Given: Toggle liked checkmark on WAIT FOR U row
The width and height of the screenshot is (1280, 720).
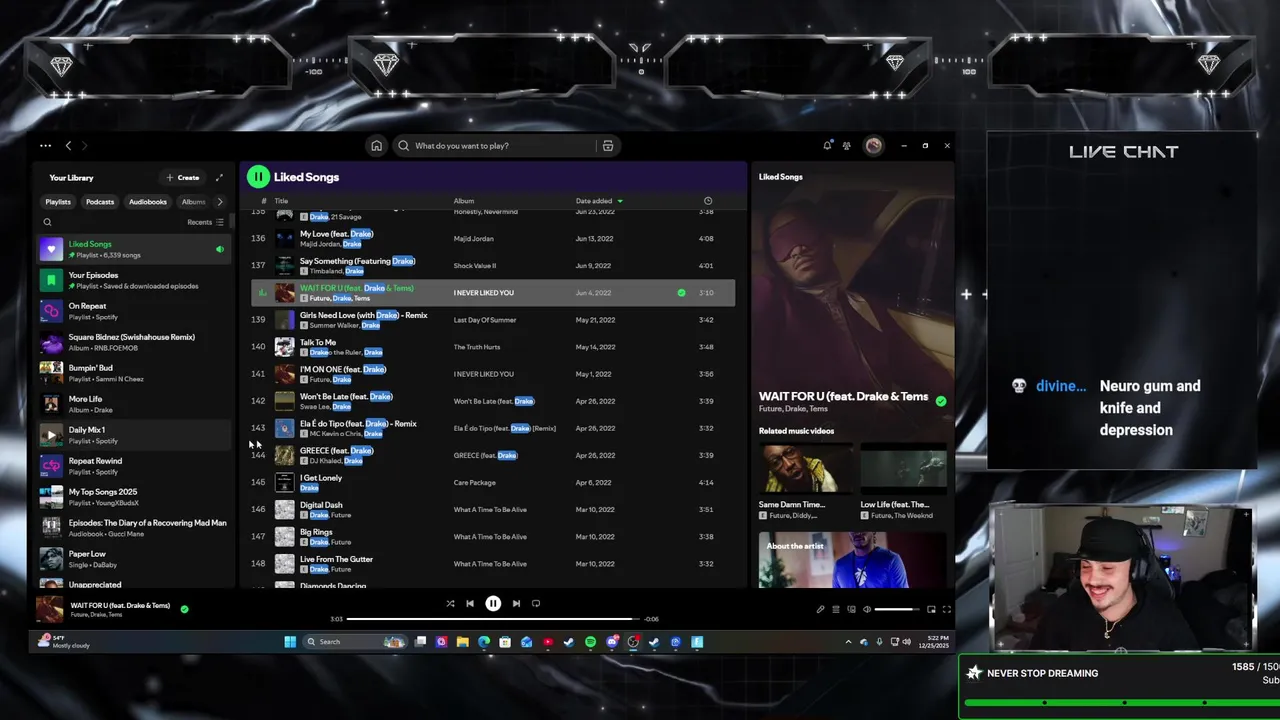Looking at the screenshot, I should click(x=681, y=293).
